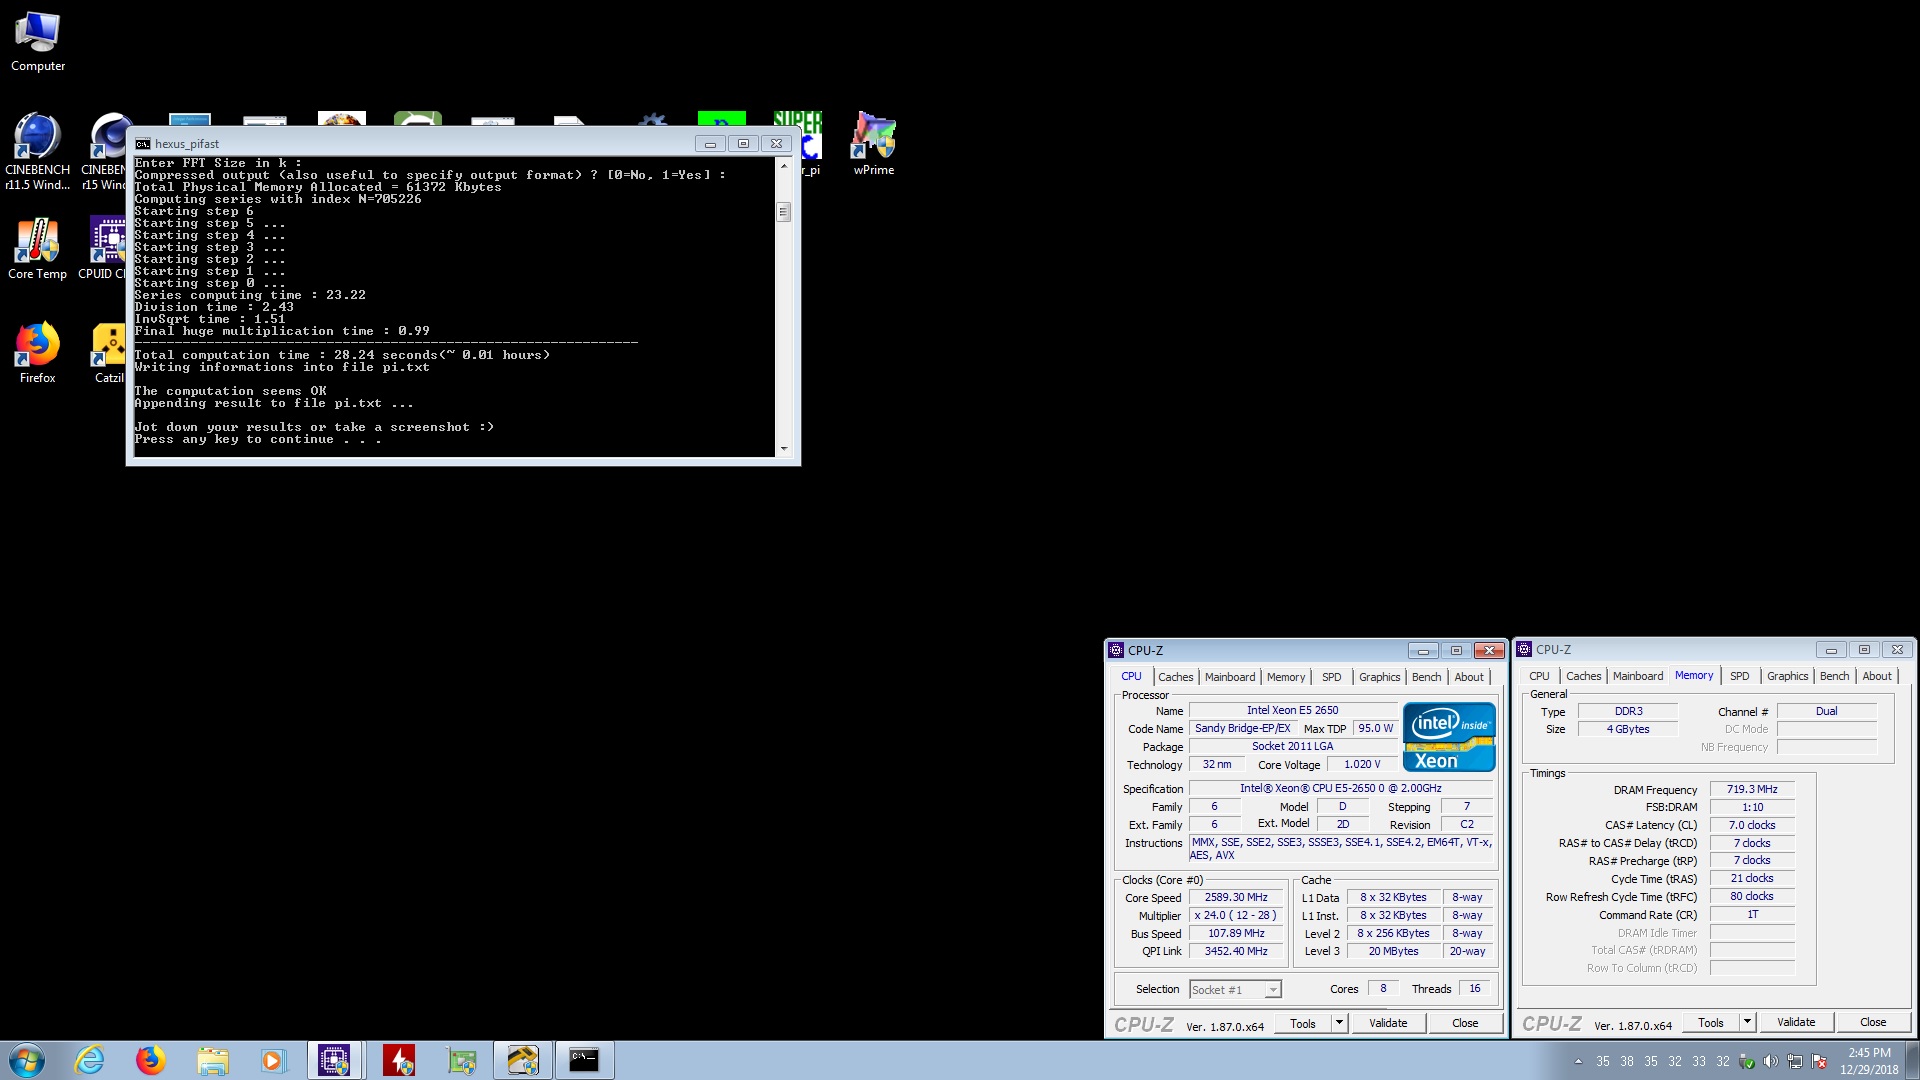The height and width of the screenshot is (1080, 1920).
Task: Expand Tools dropdown arrow in left CPU-Z
Action: (1339, 1023)
